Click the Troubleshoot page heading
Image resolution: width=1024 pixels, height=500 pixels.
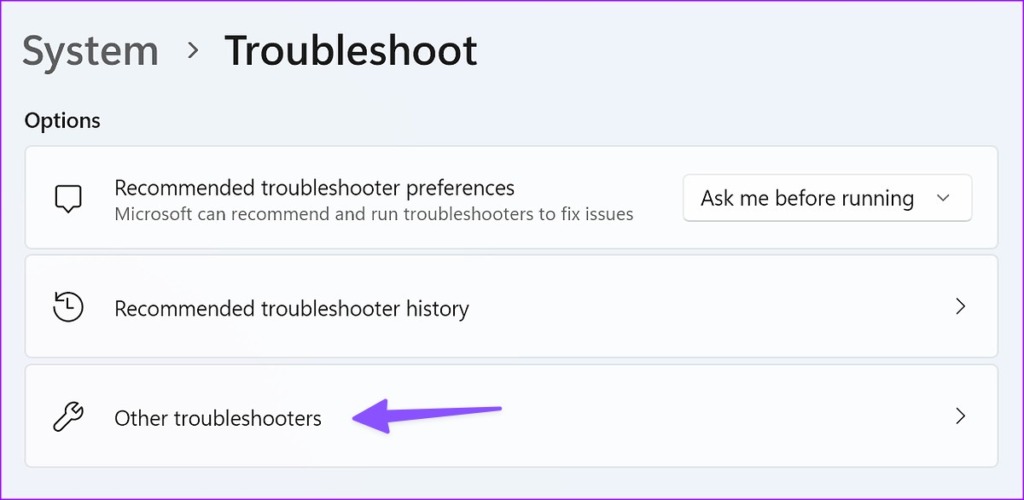pos(350,51)
